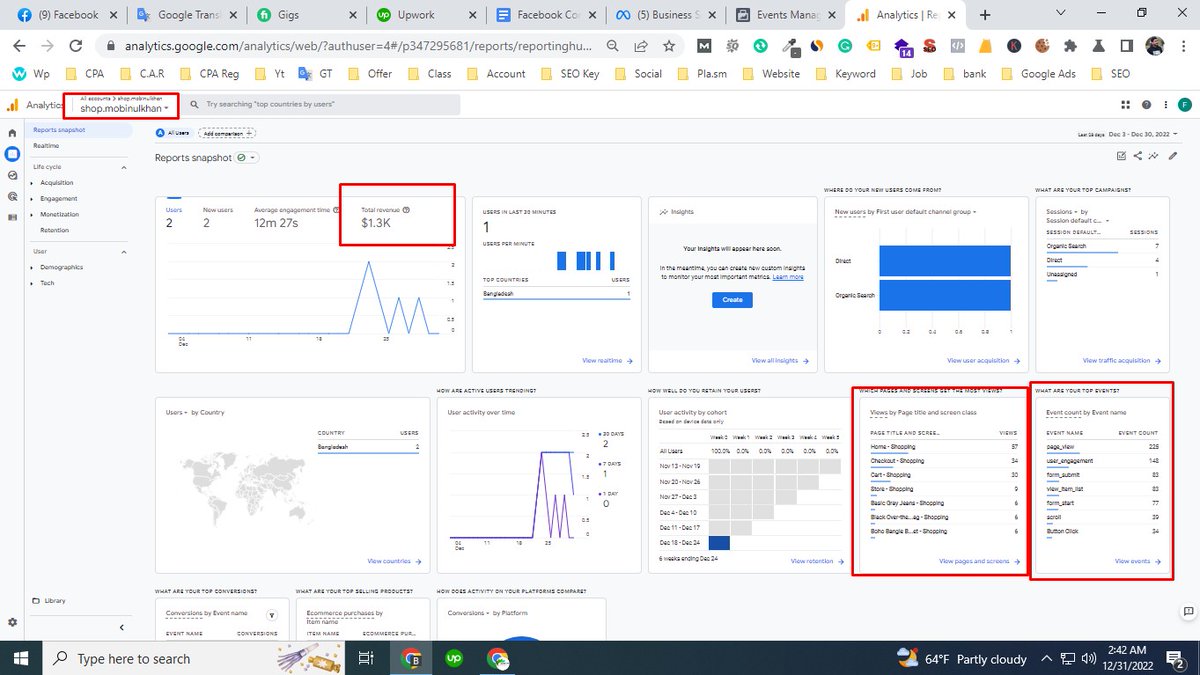Open View realtime link
The height and width of the screenshot is (675, 1200).
coord(606,360)
